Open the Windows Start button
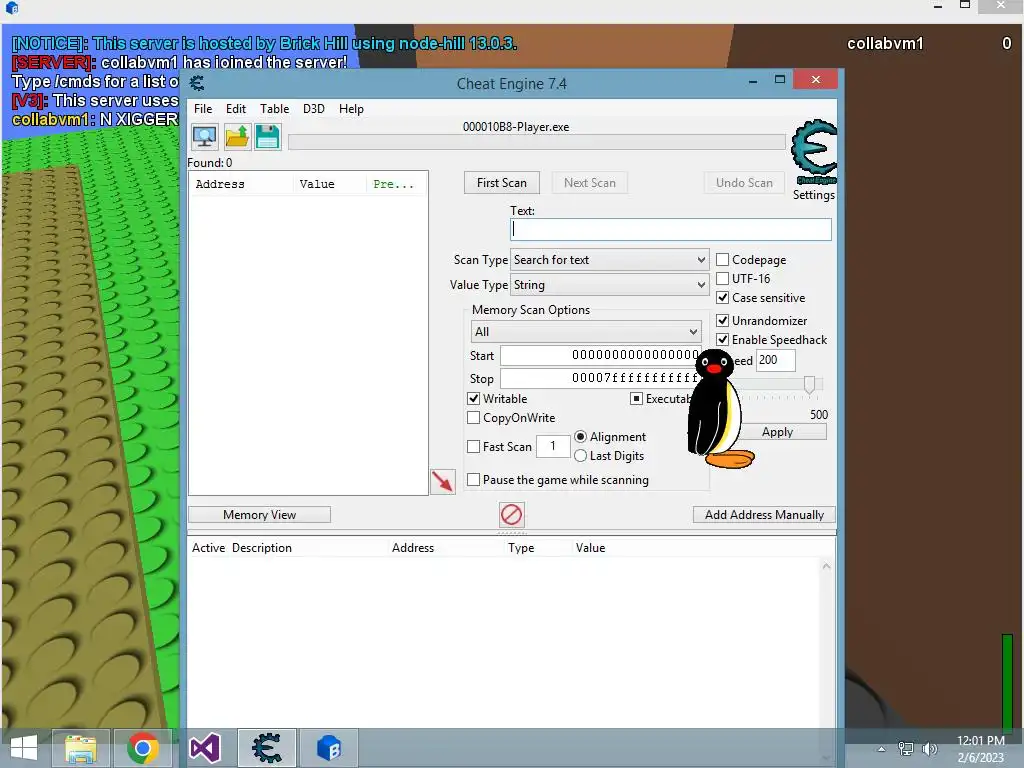1024x768 pixels. pyautogui.click(x=24, y=748)
